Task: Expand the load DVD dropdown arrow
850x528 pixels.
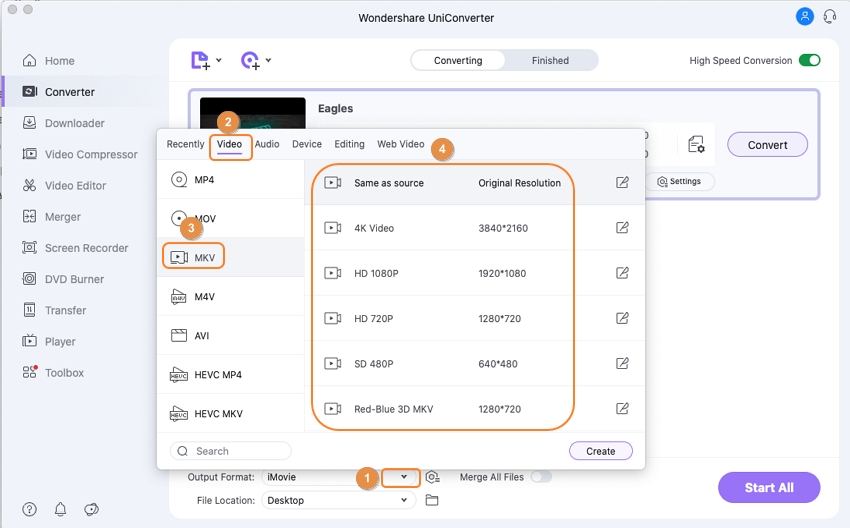Action: point(268,60)
